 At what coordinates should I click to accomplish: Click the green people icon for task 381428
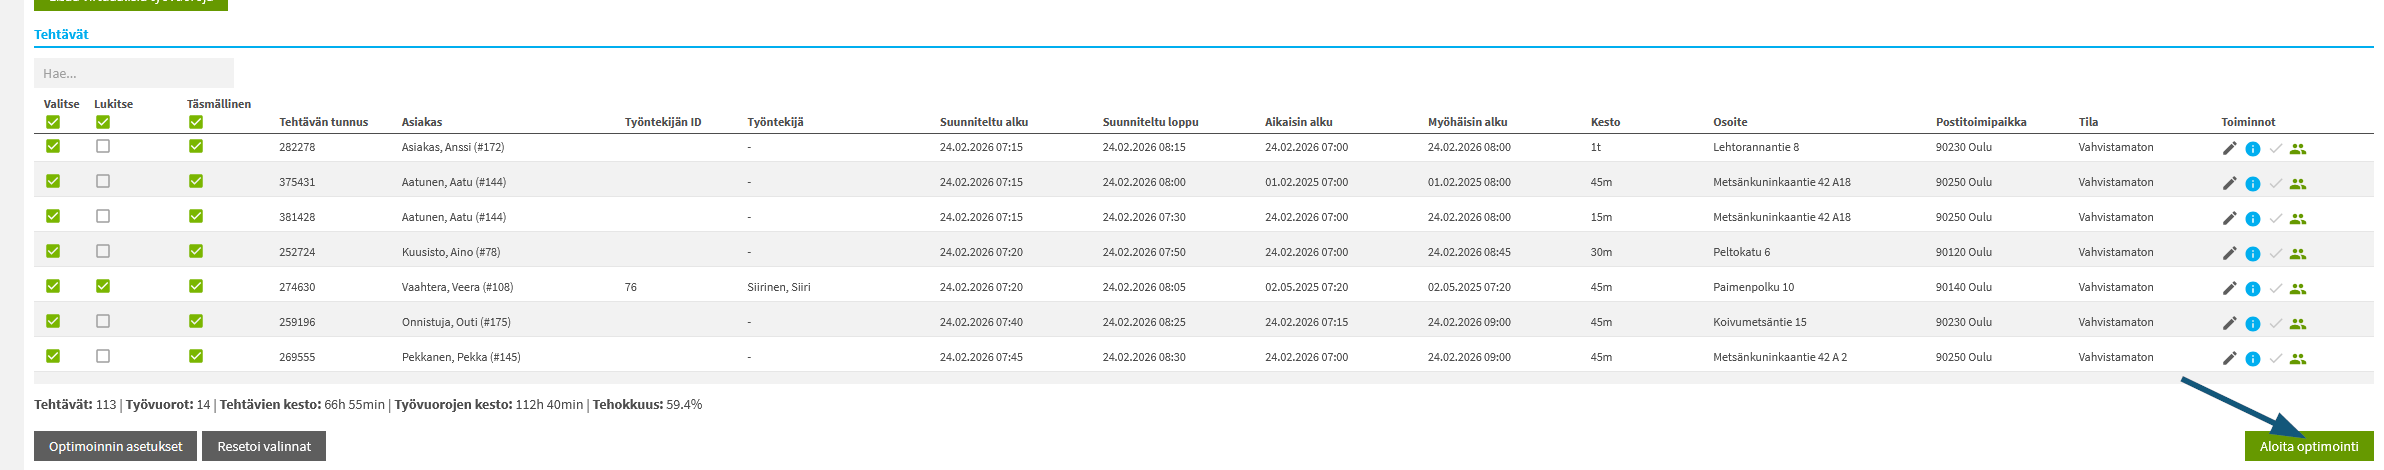point(2297,219)
